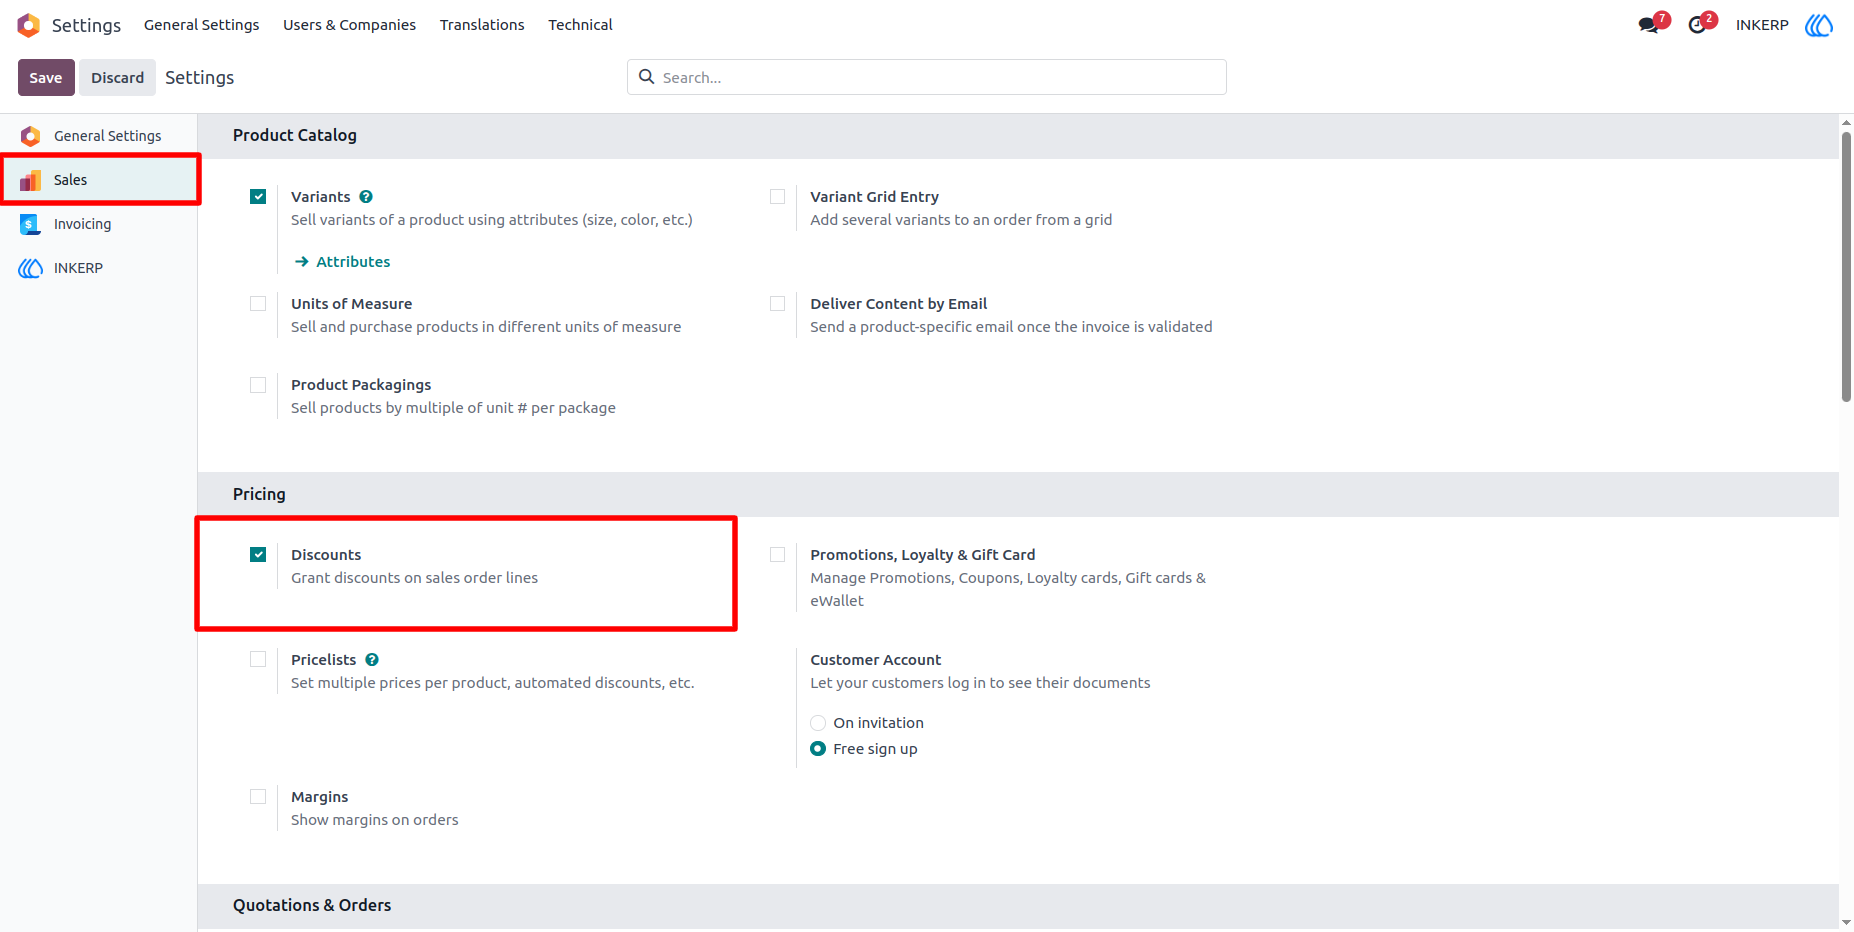Open the messages conversation icon
Image resolution: width=1854 pixels, height=932 pixels.
coord(1648,25)
